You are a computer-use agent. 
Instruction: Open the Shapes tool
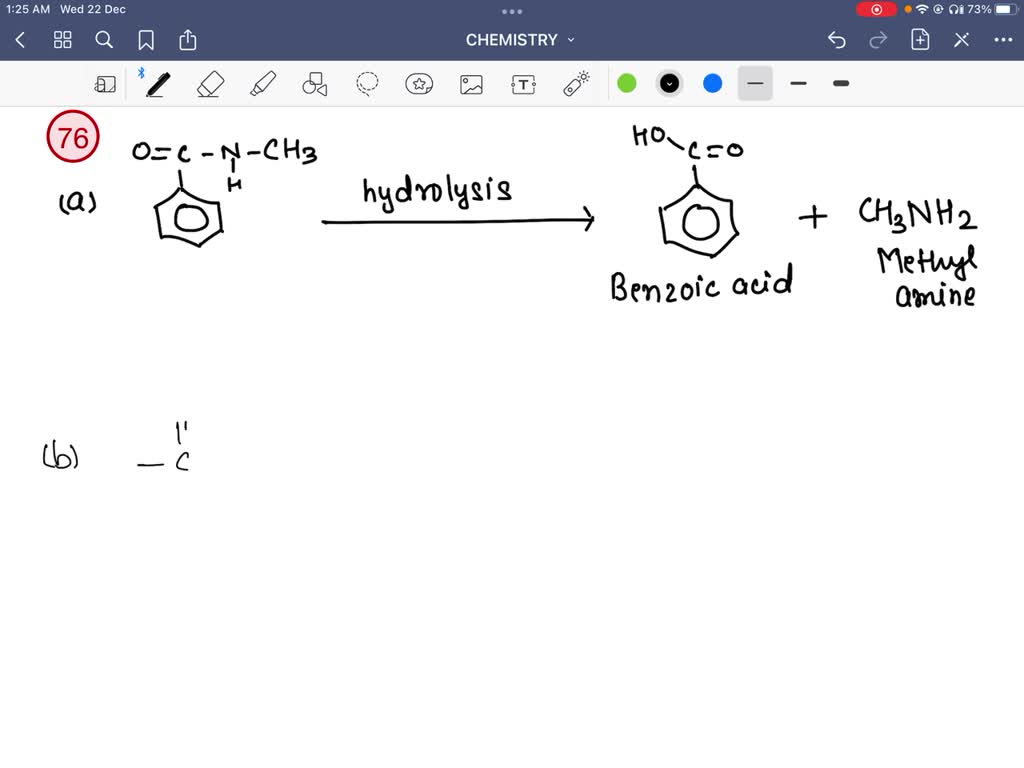pos(314,84)
